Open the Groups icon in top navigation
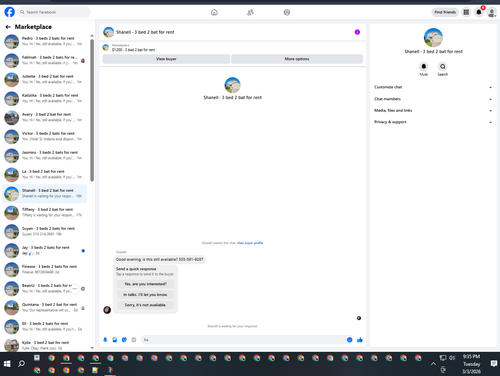Screen dimensions: 500x376 287,12
